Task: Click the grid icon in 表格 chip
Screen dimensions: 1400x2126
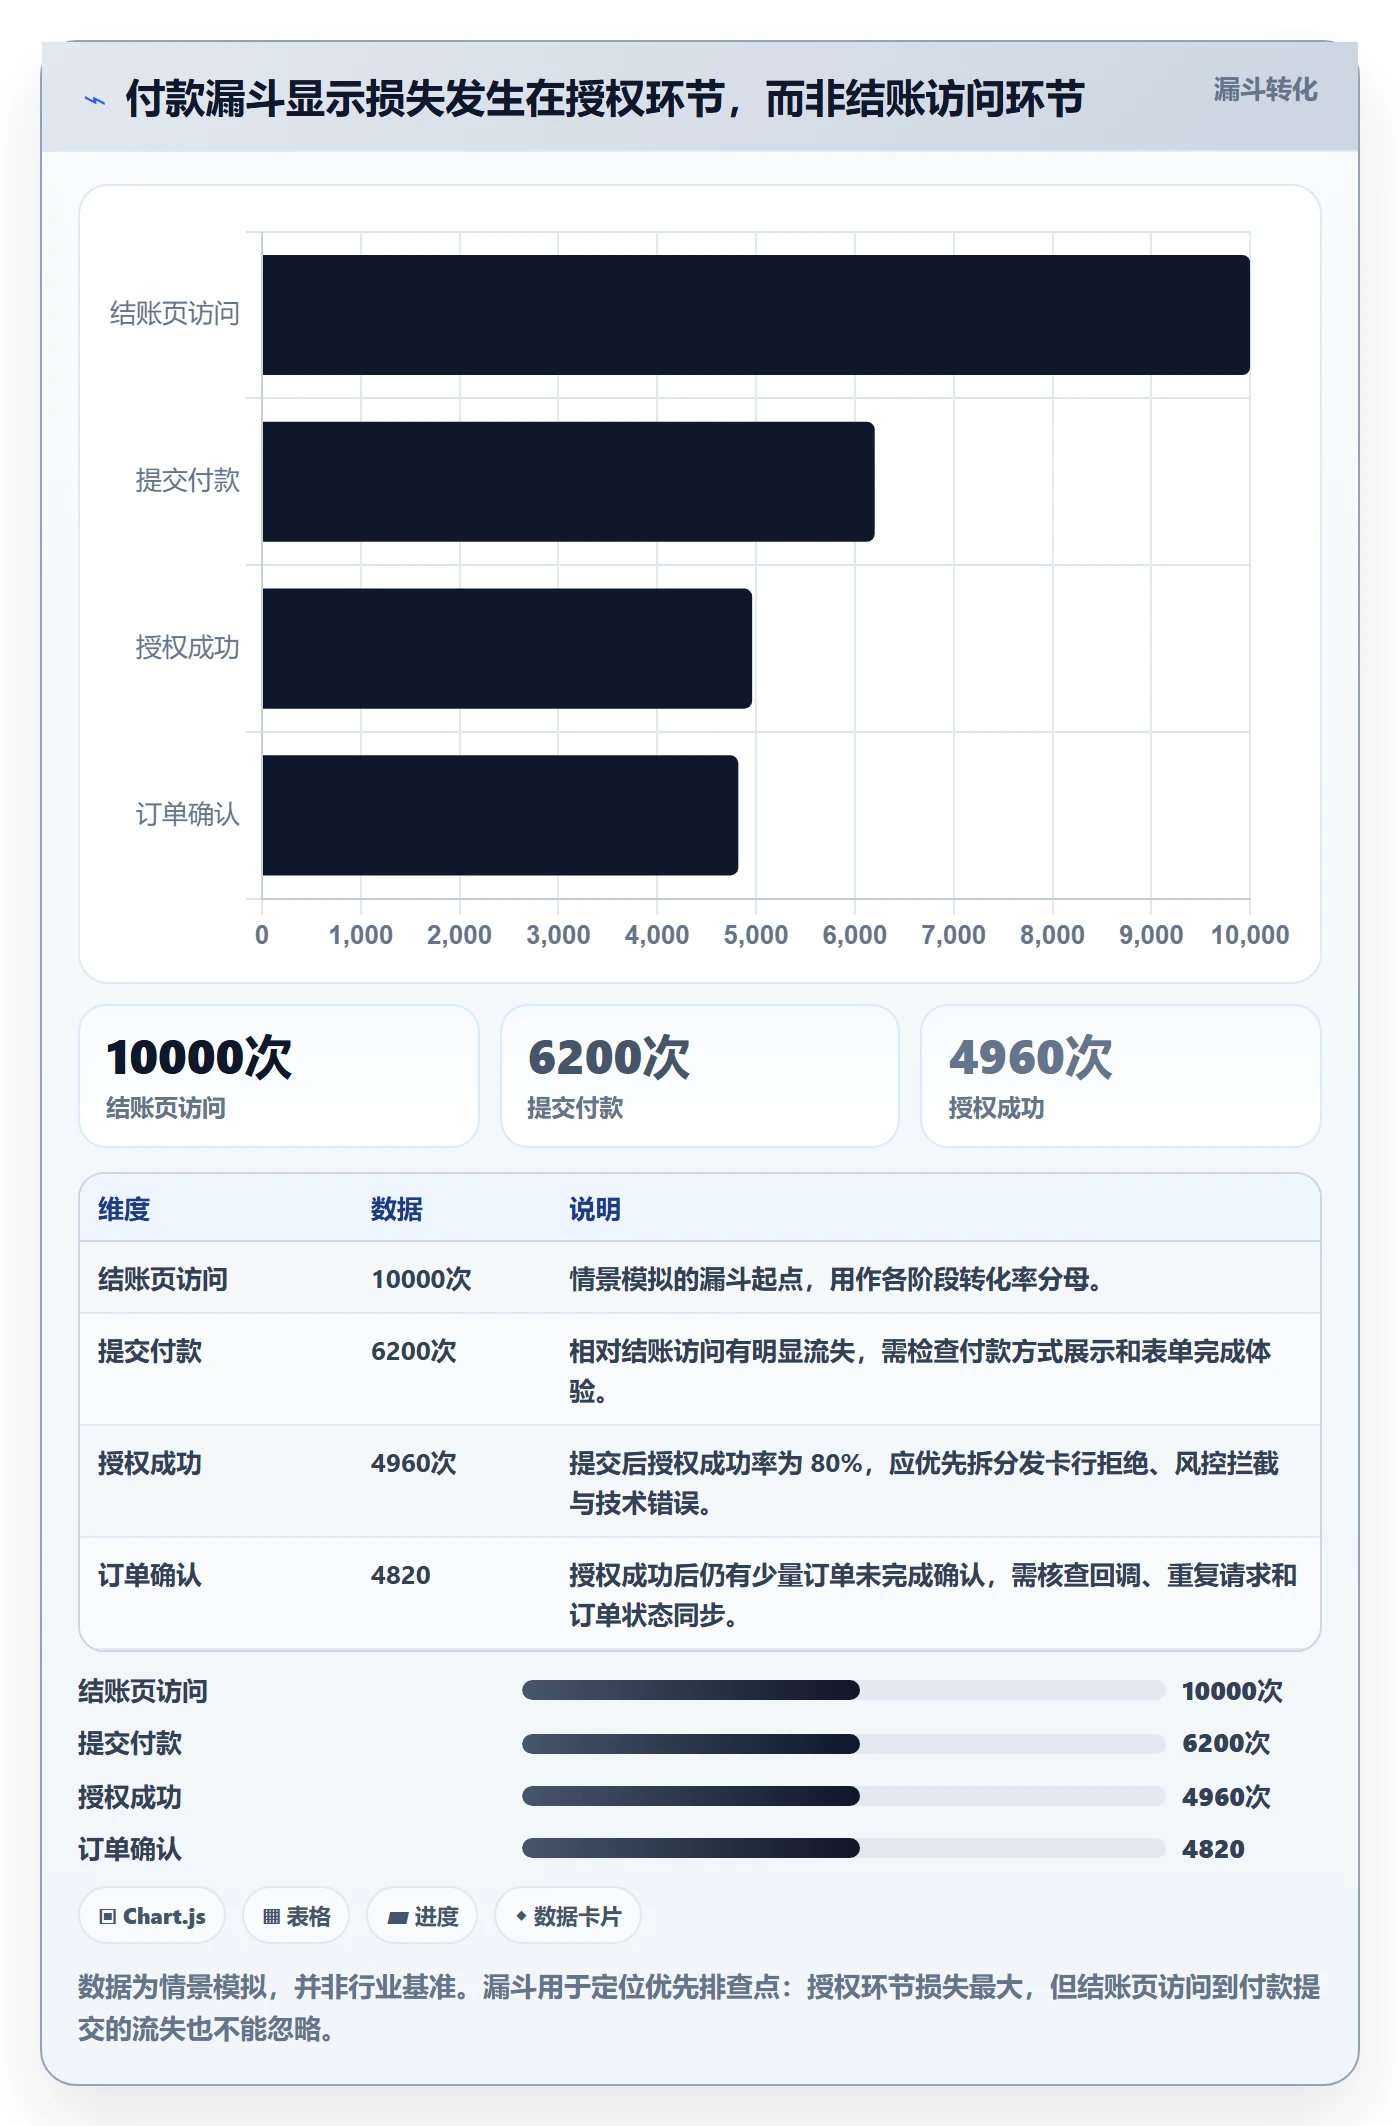Action: 271,1917
